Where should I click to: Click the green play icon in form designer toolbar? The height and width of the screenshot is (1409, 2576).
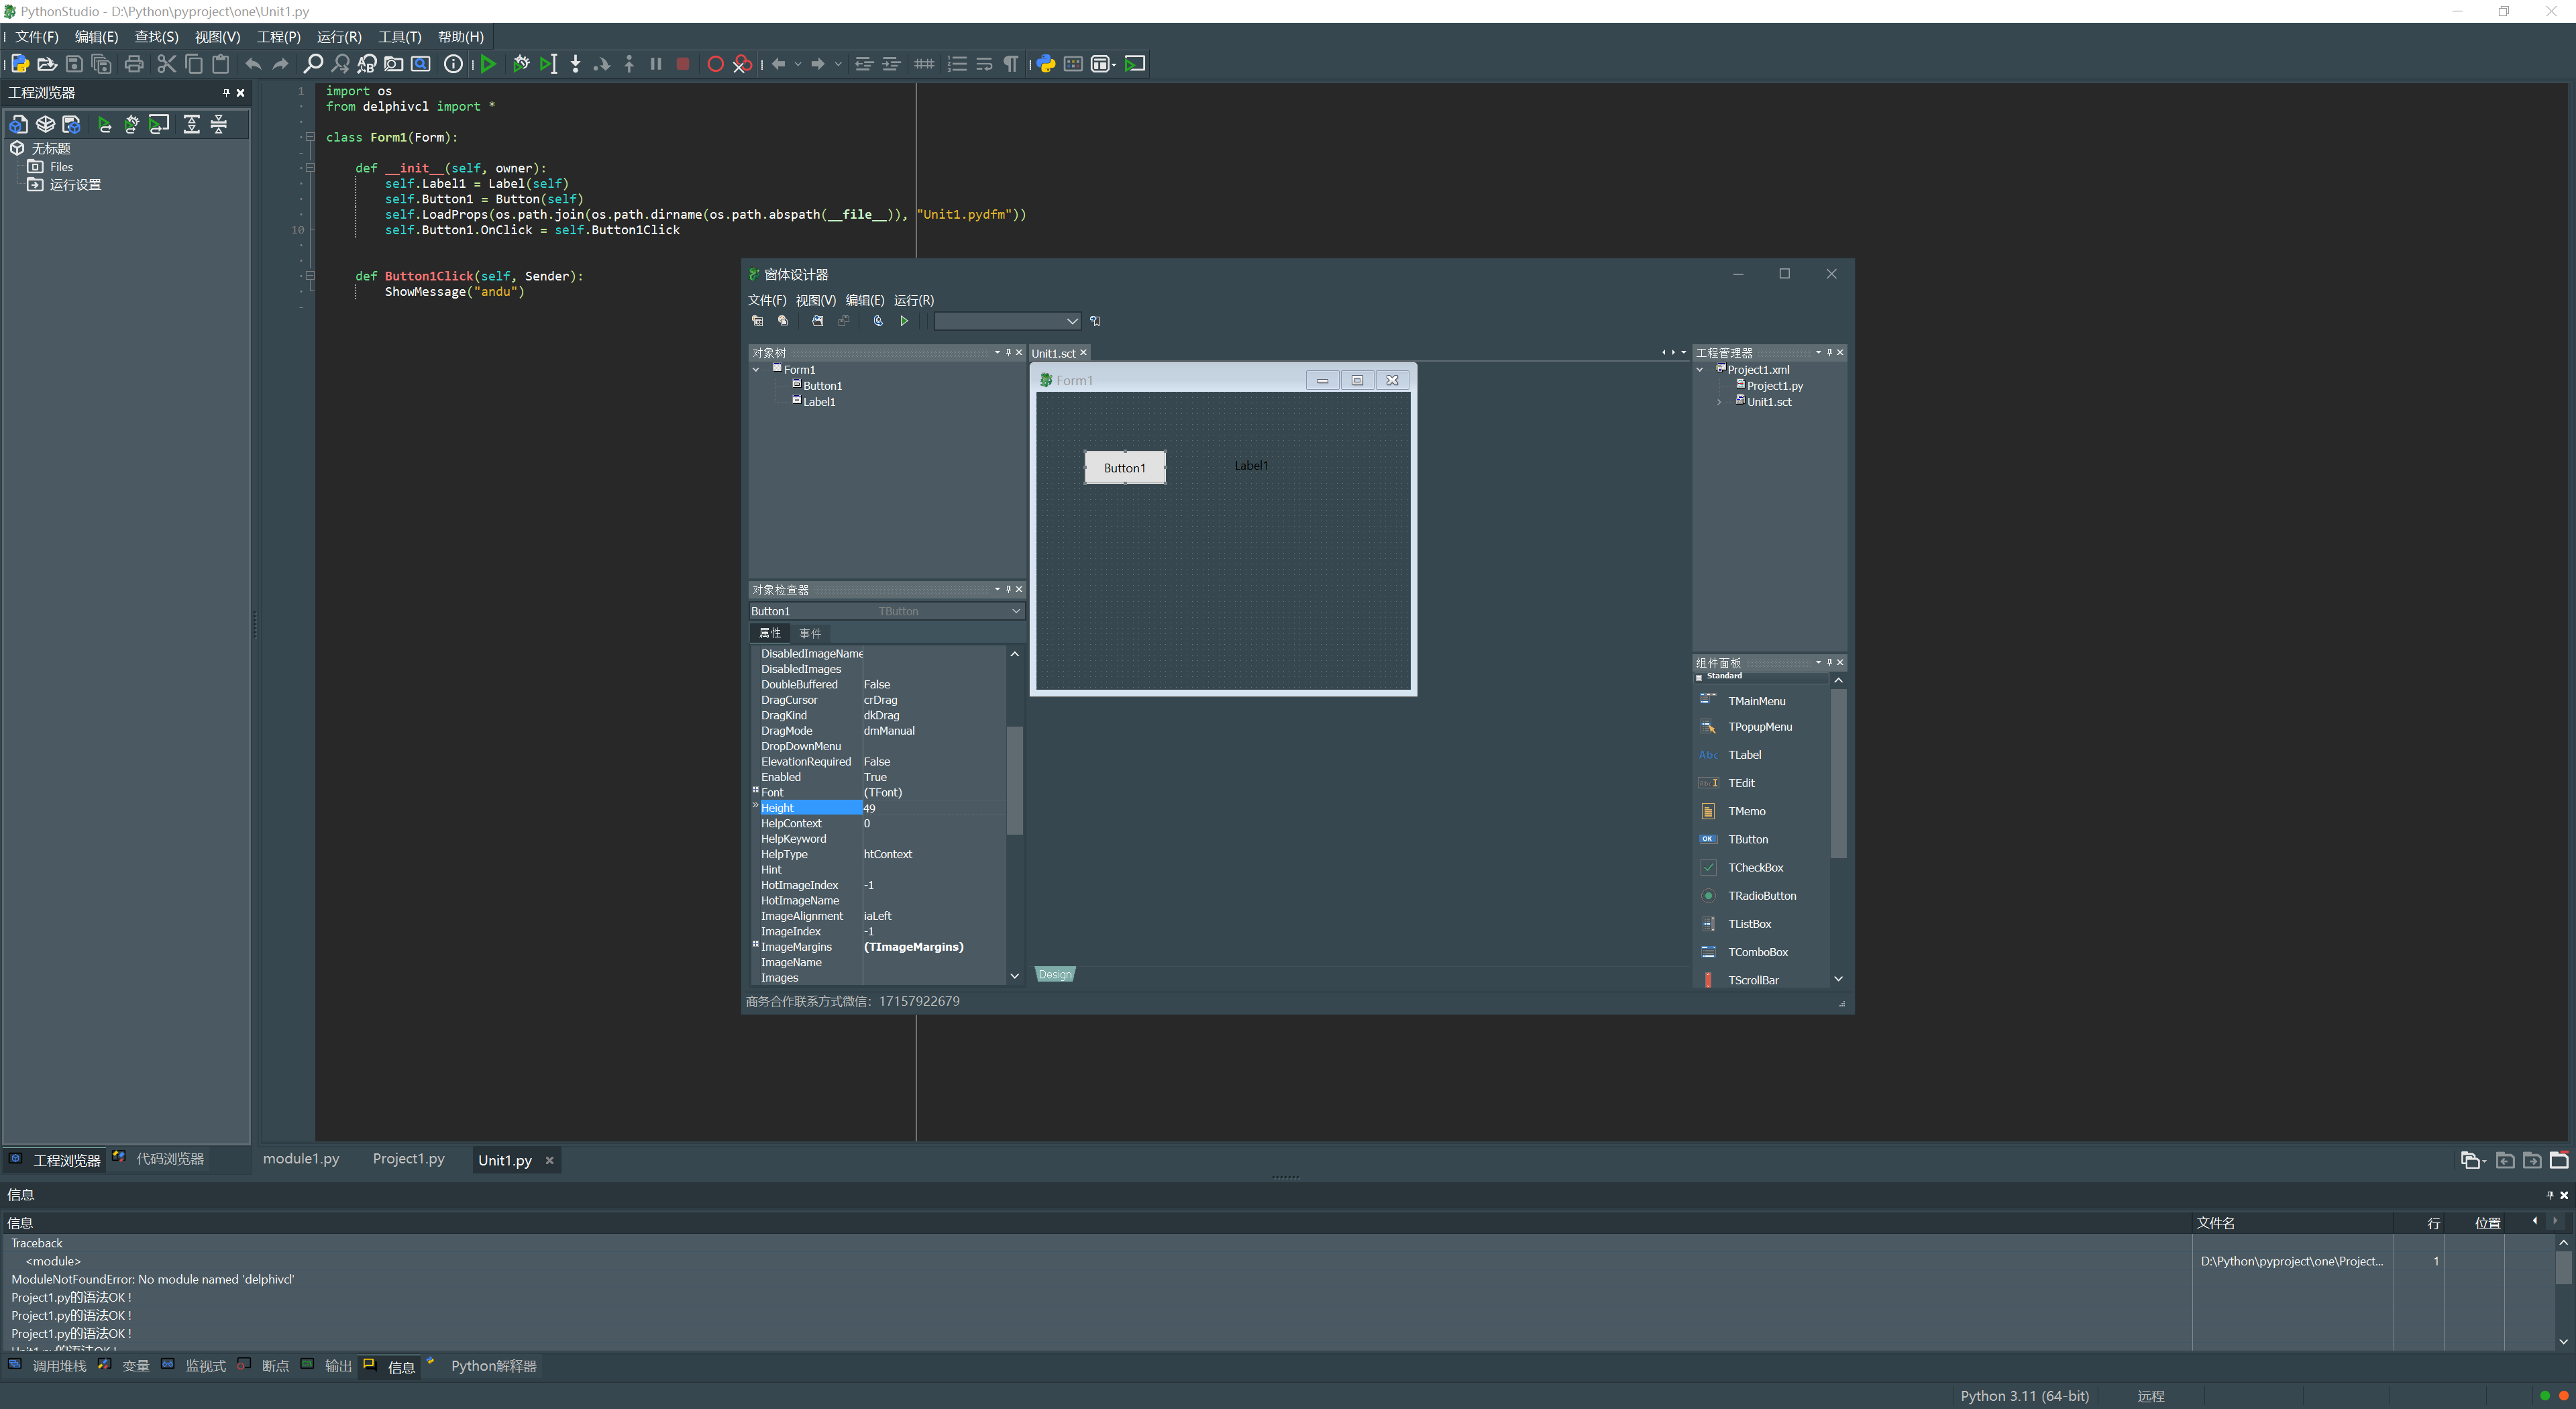(904, 321)
